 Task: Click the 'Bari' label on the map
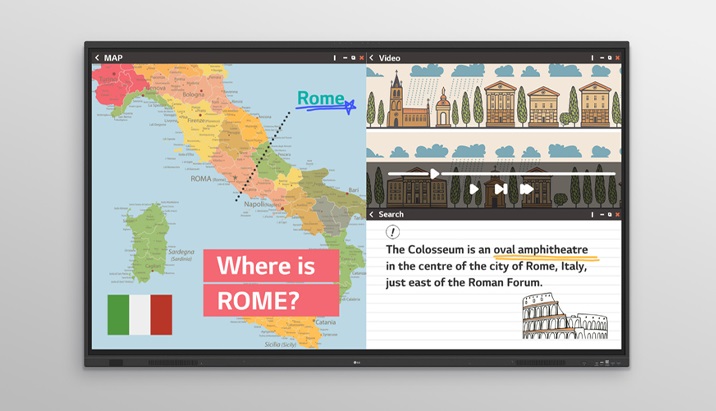tap(353, 190)
